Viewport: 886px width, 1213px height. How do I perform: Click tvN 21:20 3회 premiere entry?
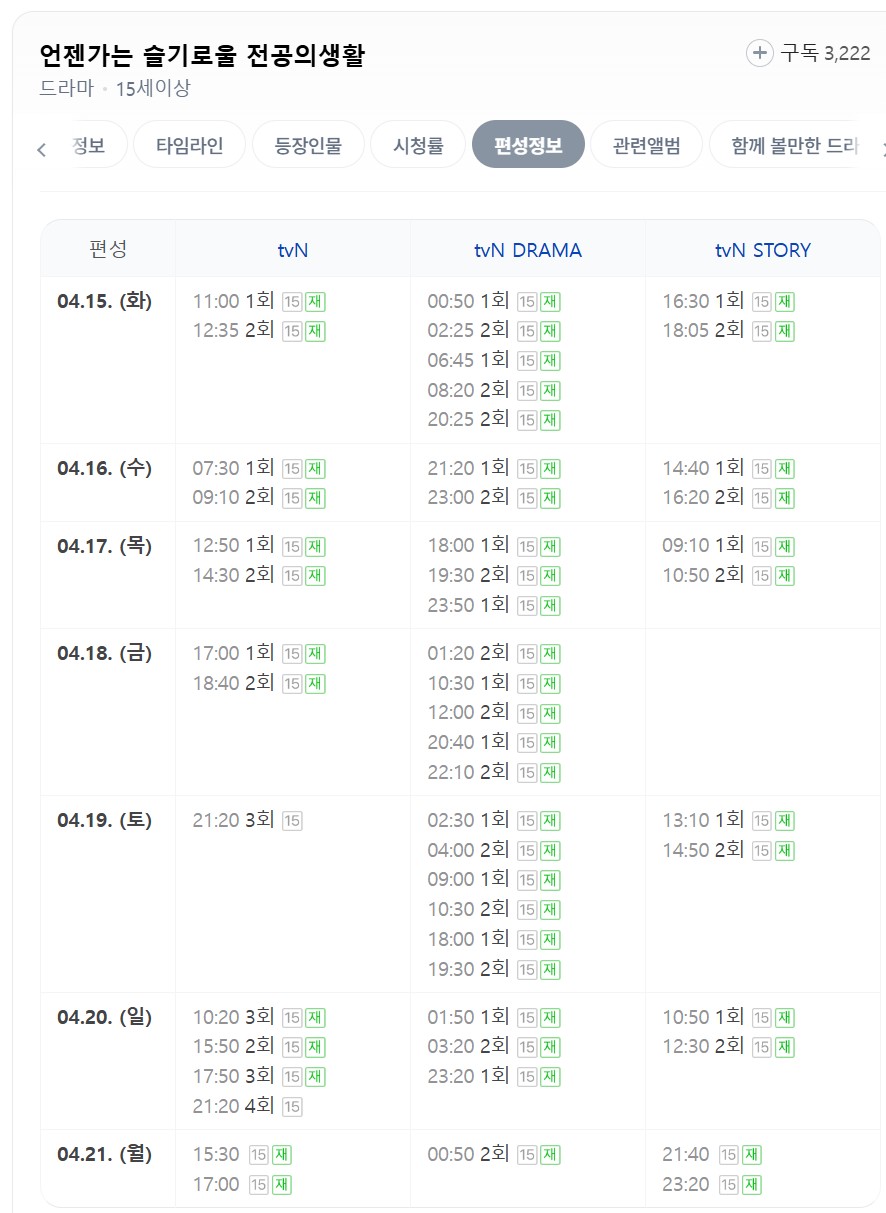tap(248, 820)
